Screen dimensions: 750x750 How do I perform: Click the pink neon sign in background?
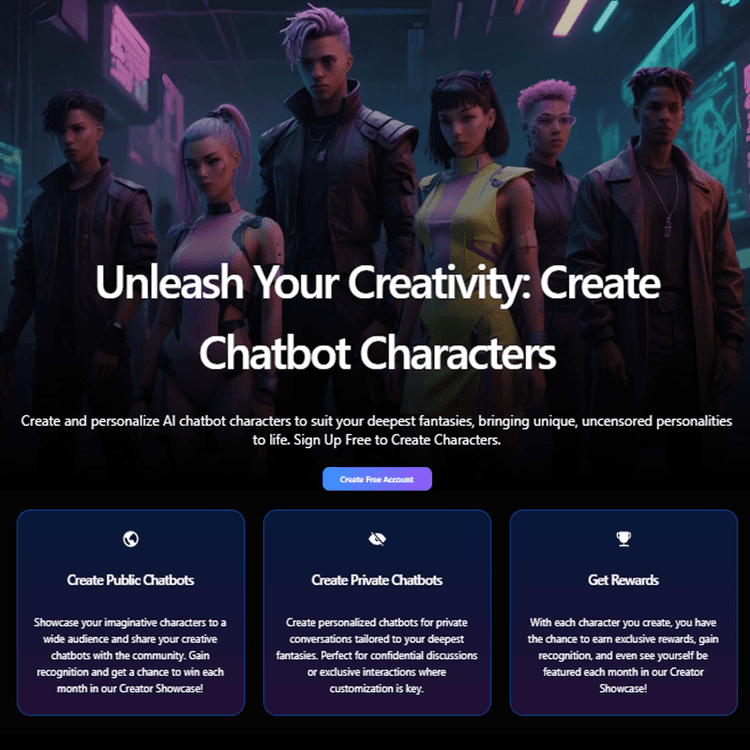(129, 55)
